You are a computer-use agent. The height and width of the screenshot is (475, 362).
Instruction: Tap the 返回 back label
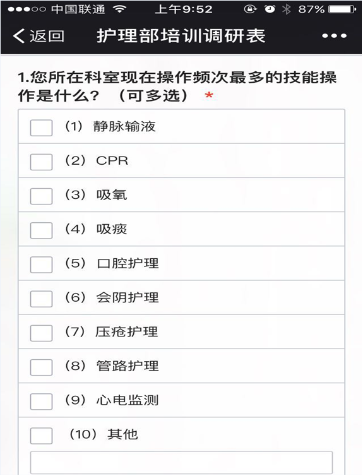47,36
